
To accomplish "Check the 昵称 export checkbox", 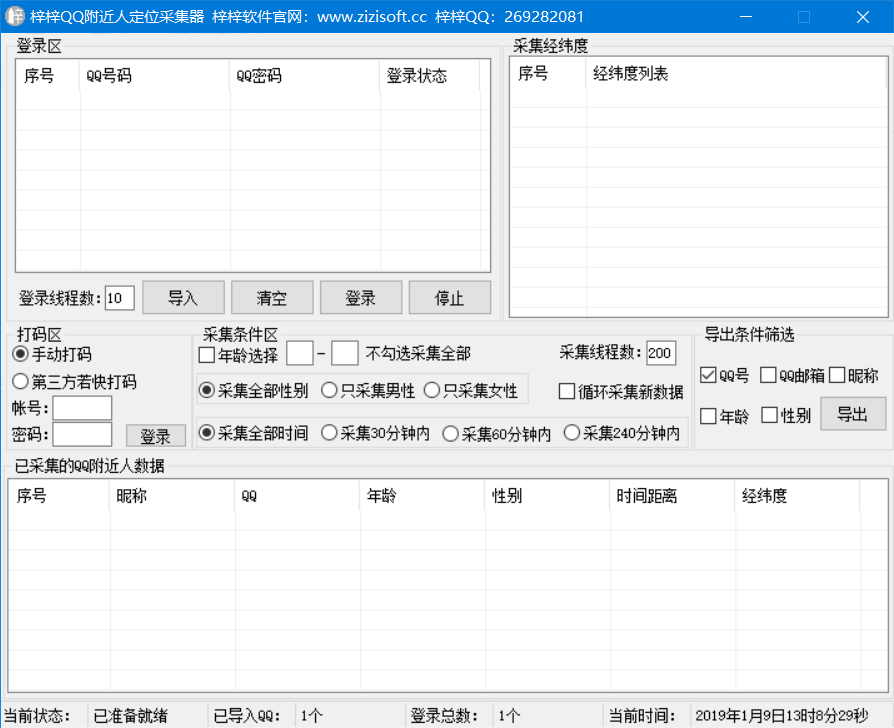I will point(837,376).
